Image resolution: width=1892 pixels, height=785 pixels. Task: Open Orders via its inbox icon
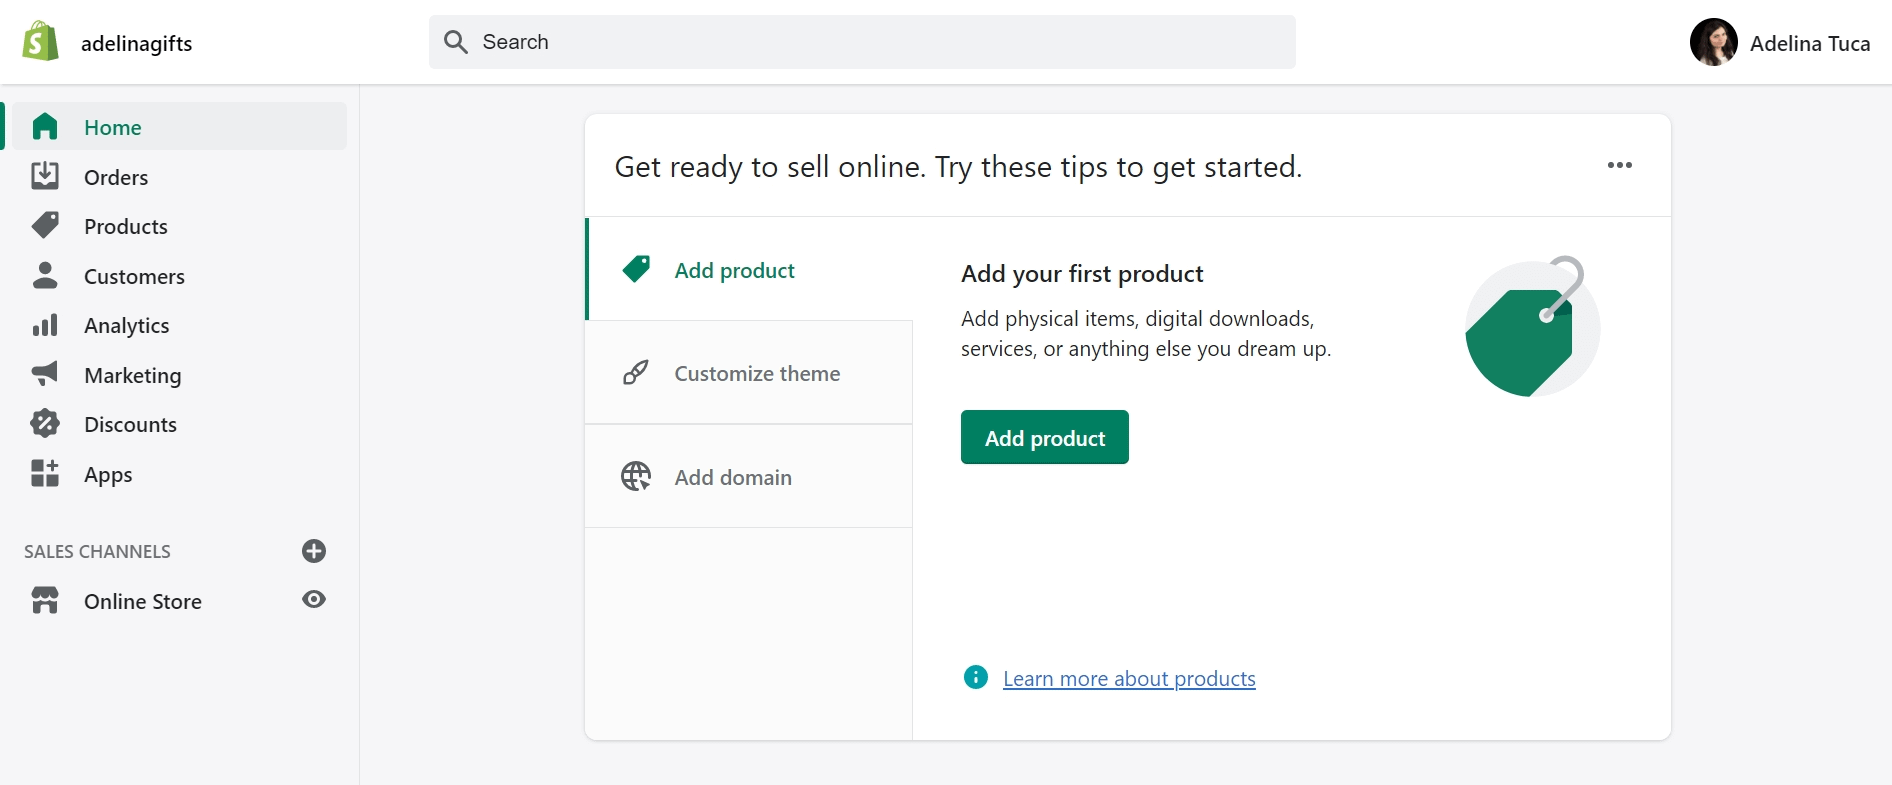pos(45,177)
